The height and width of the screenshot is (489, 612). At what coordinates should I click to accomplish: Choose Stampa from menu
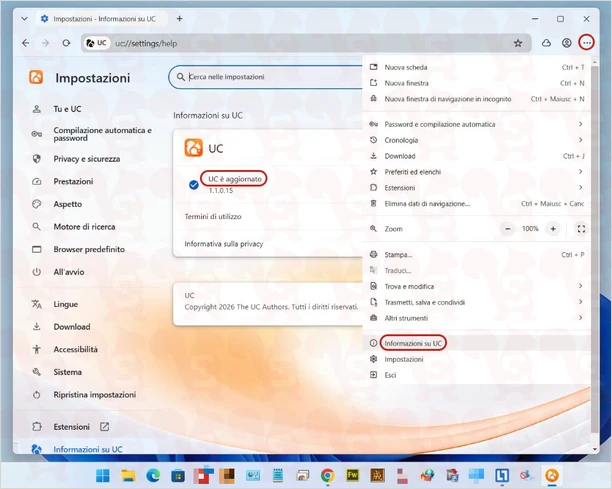[x=476, y=255]
